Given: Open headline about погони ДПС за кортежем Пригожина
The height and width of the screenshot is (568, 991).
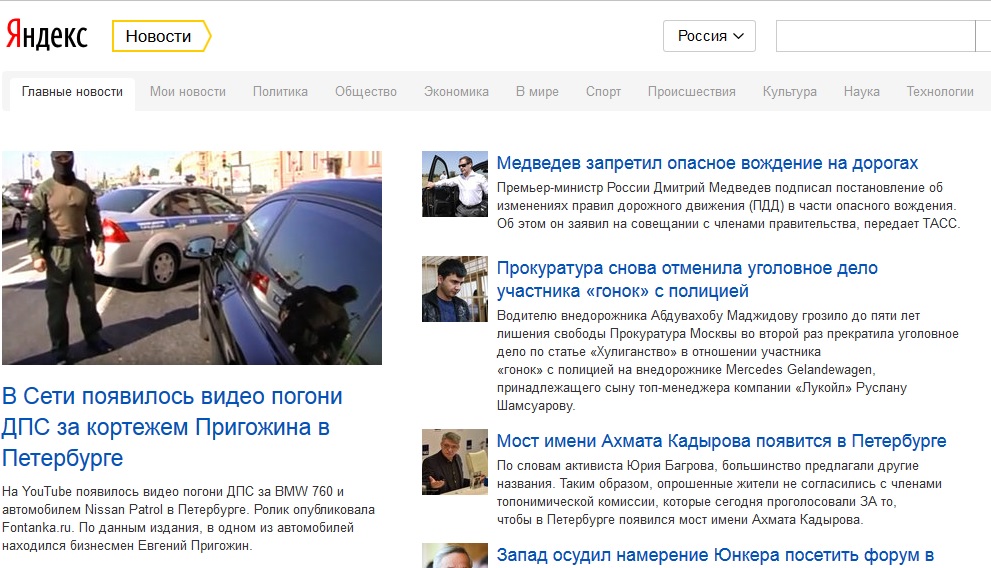Looking at the screenshot, I should [172, 427].
